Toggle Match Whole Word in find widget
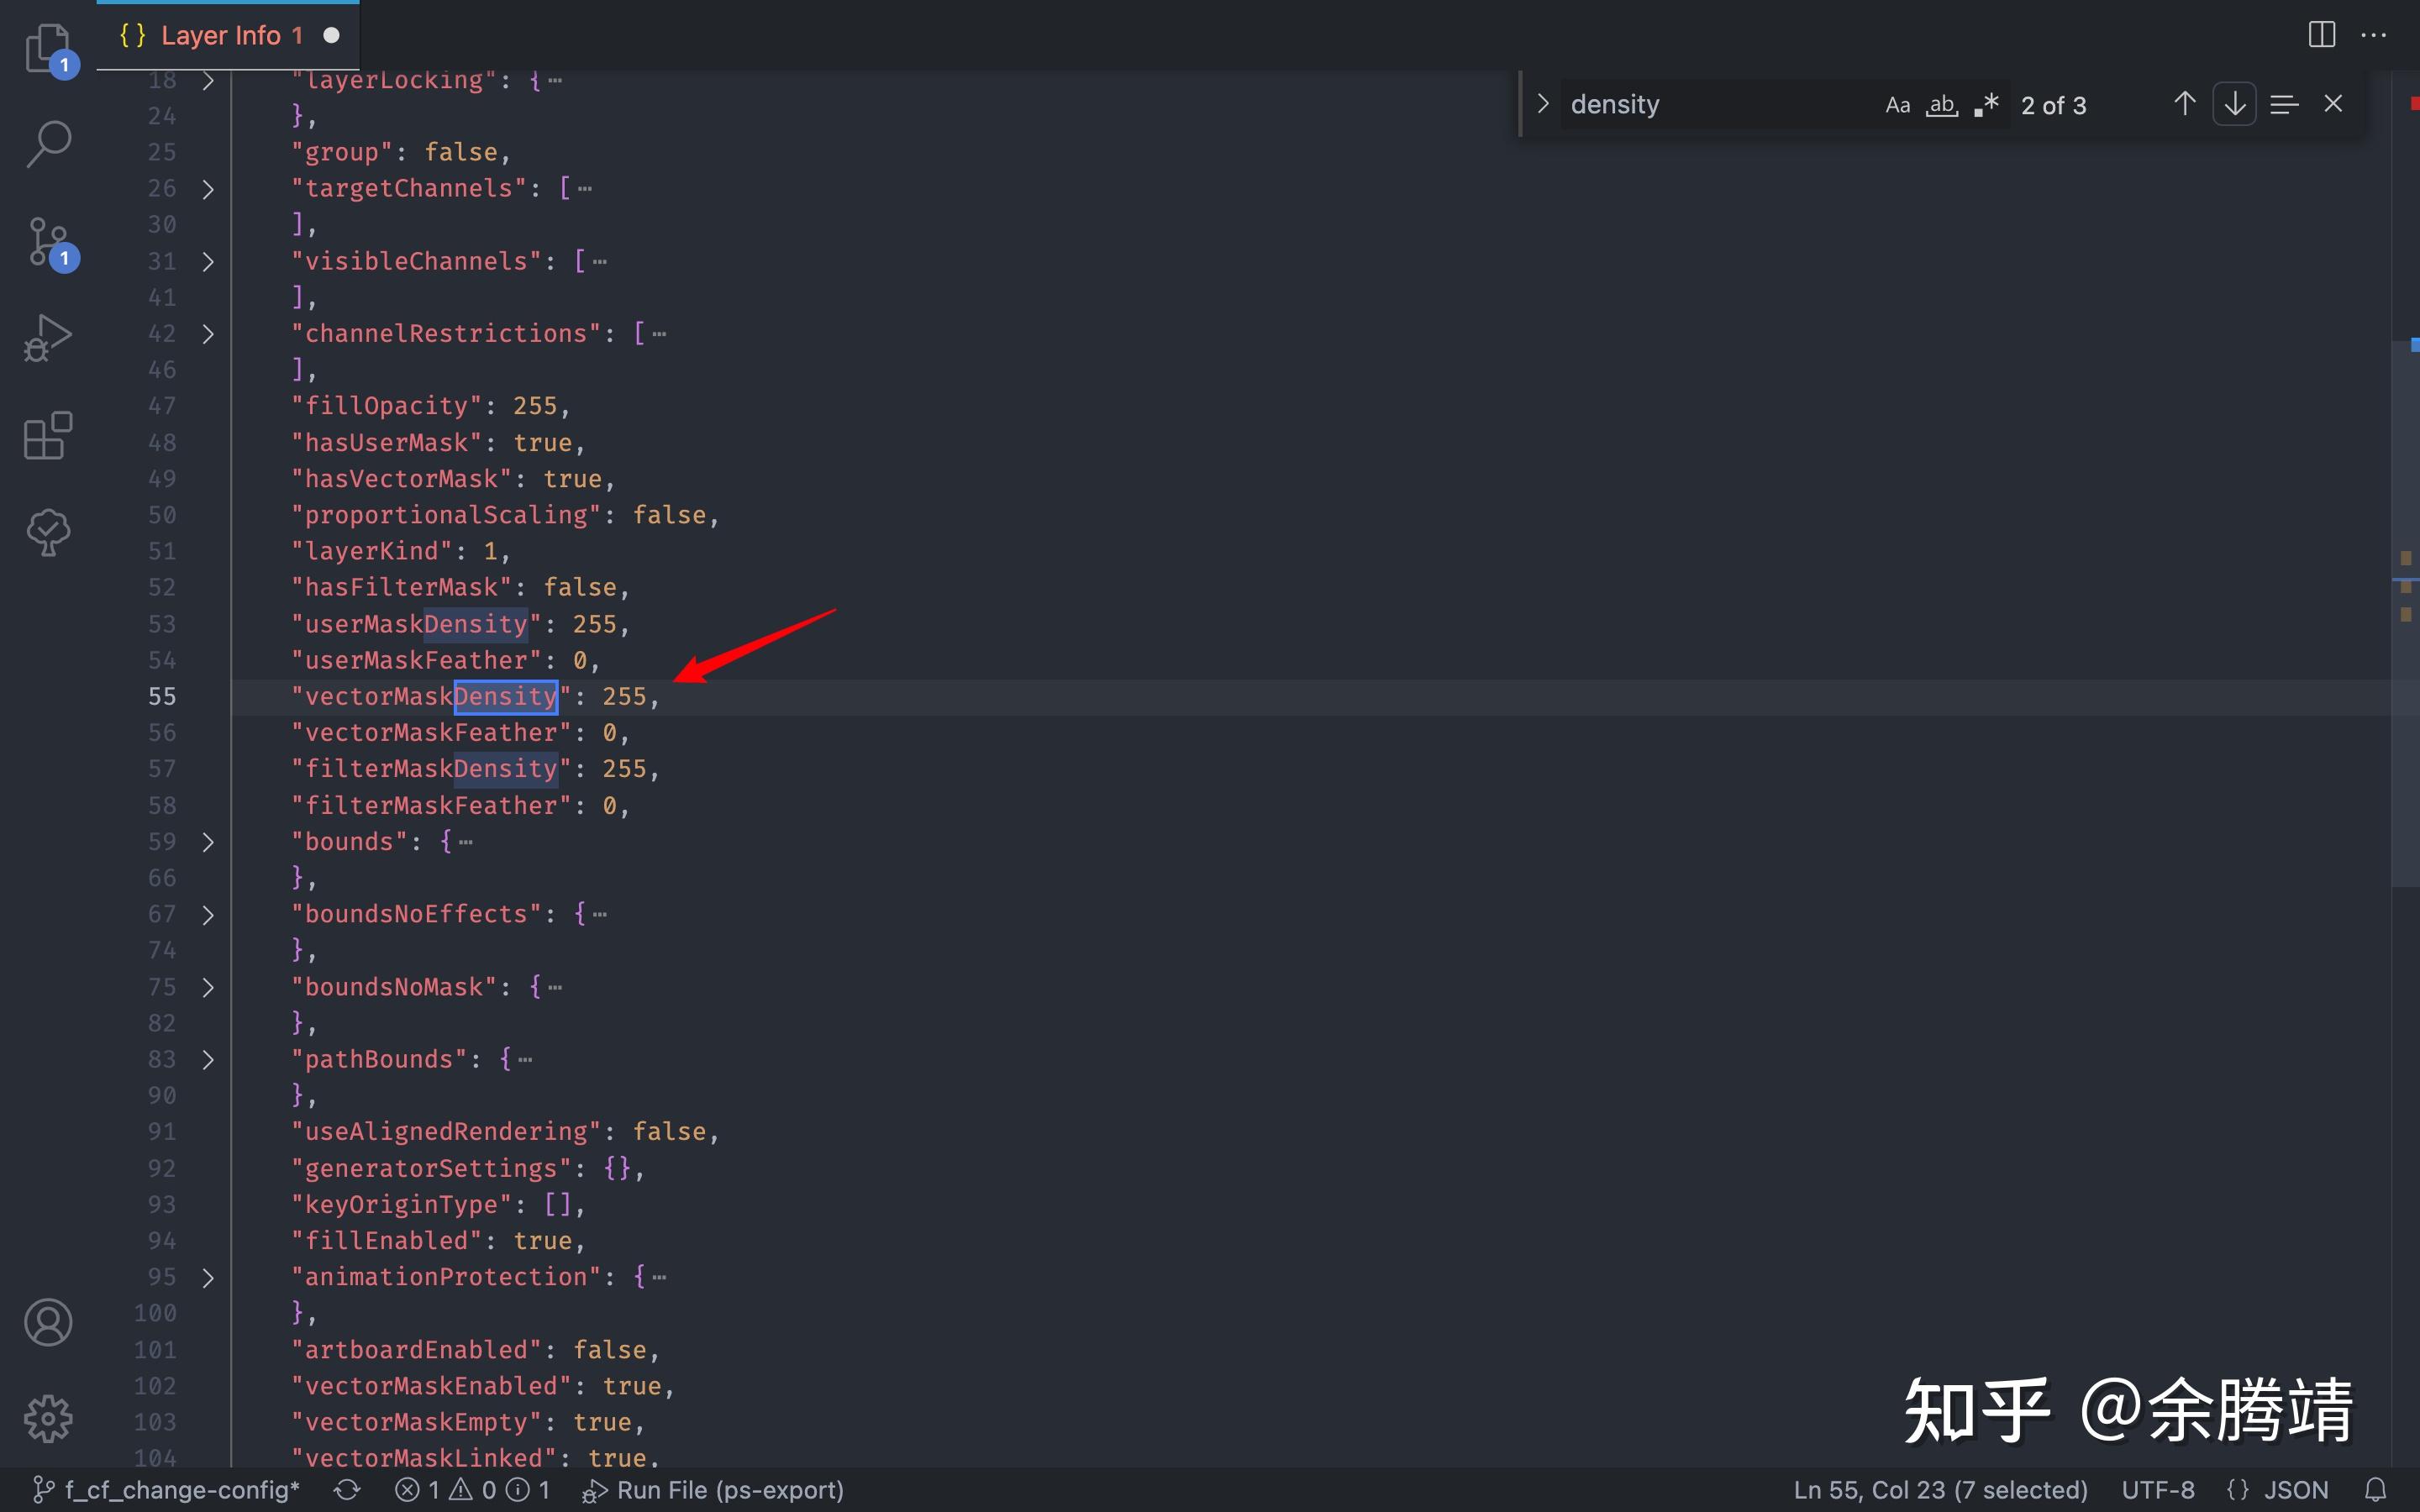Image resolution: width=2420 pixels, height=1512 pixels. (x=1941, y=105)
